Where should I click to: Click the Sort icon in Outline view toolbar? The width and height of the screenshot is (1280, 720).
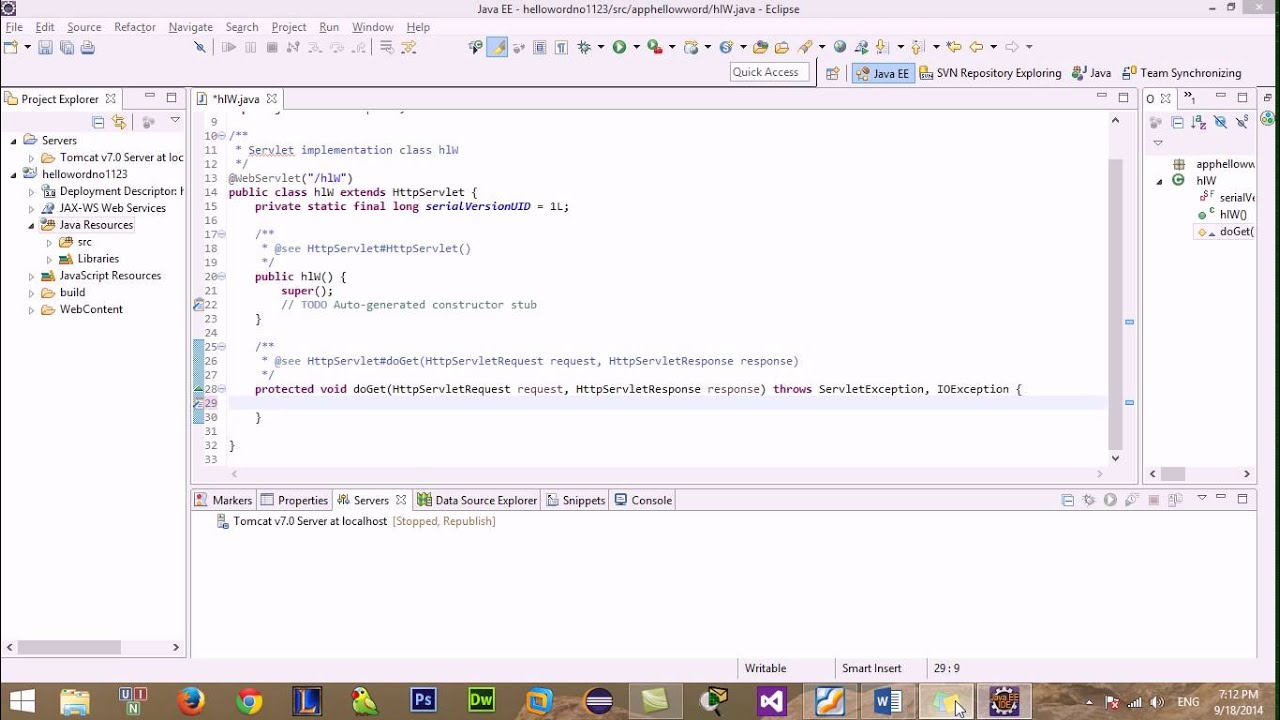(1199, 122)
